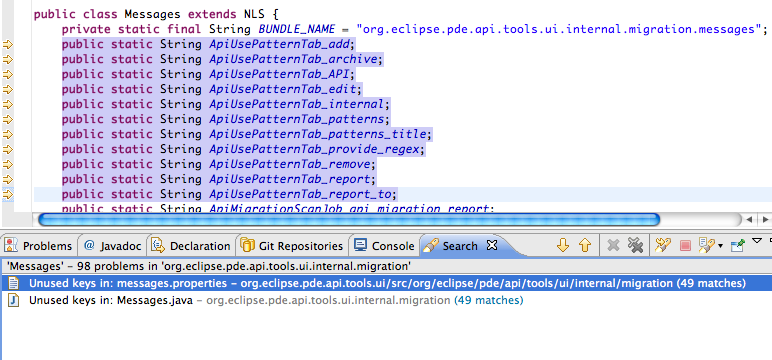Click the file icon beside messages.properties result
The height and width of the screenshot is (360, 772).
tap(14, 283)
